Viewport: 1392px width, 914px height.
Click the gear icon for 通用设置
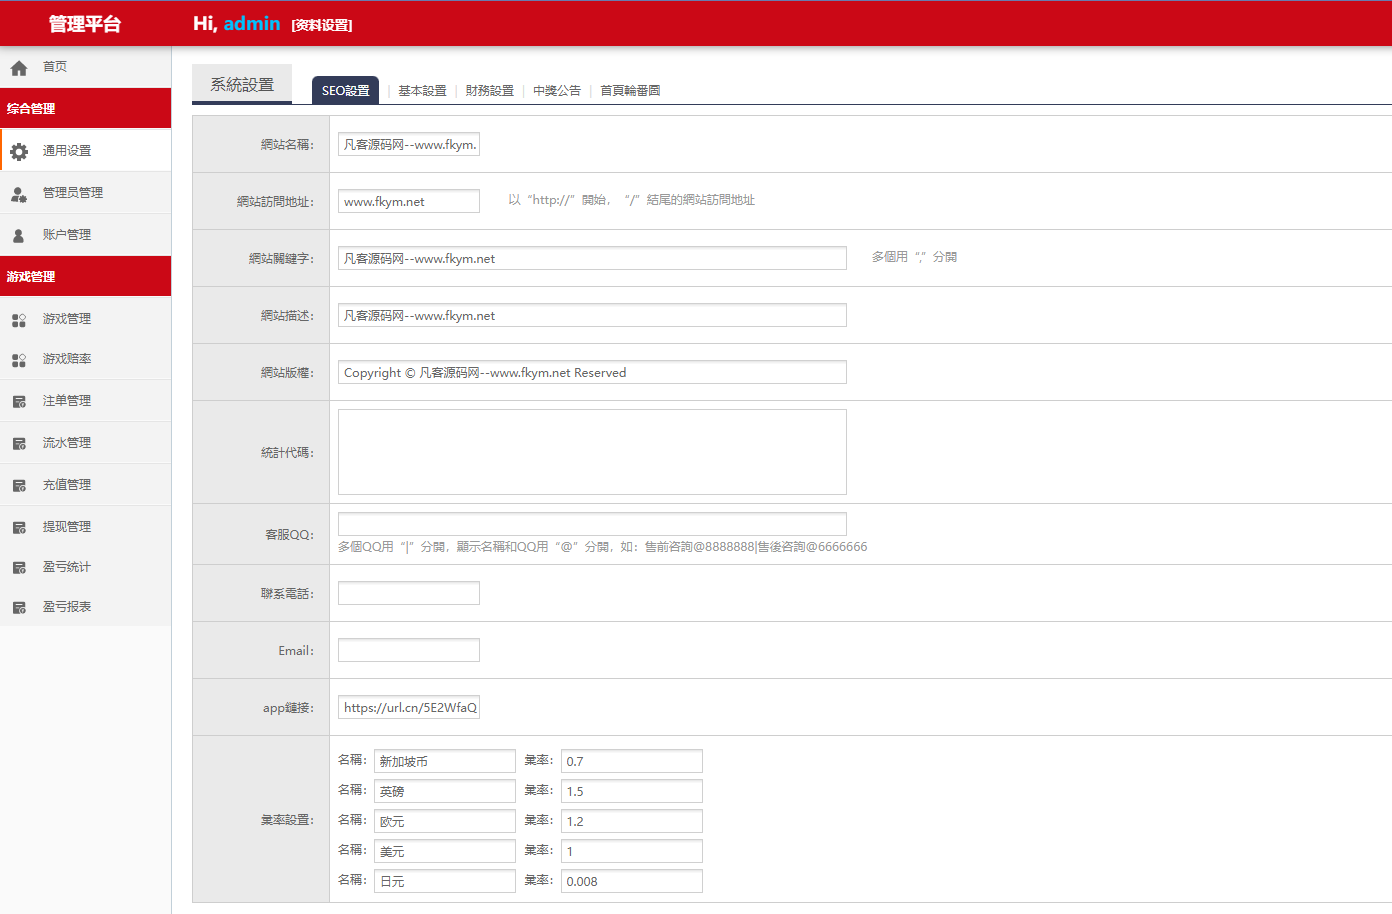click(x=19, y=152)
